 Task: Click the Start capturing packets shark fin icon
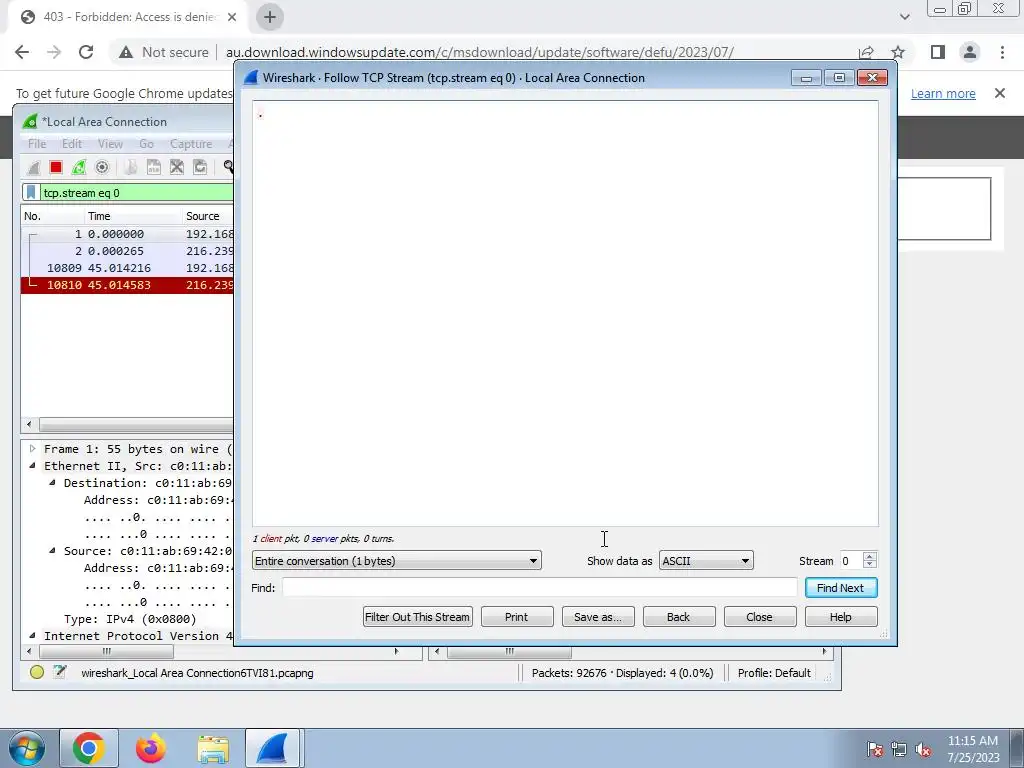[33, 167]
